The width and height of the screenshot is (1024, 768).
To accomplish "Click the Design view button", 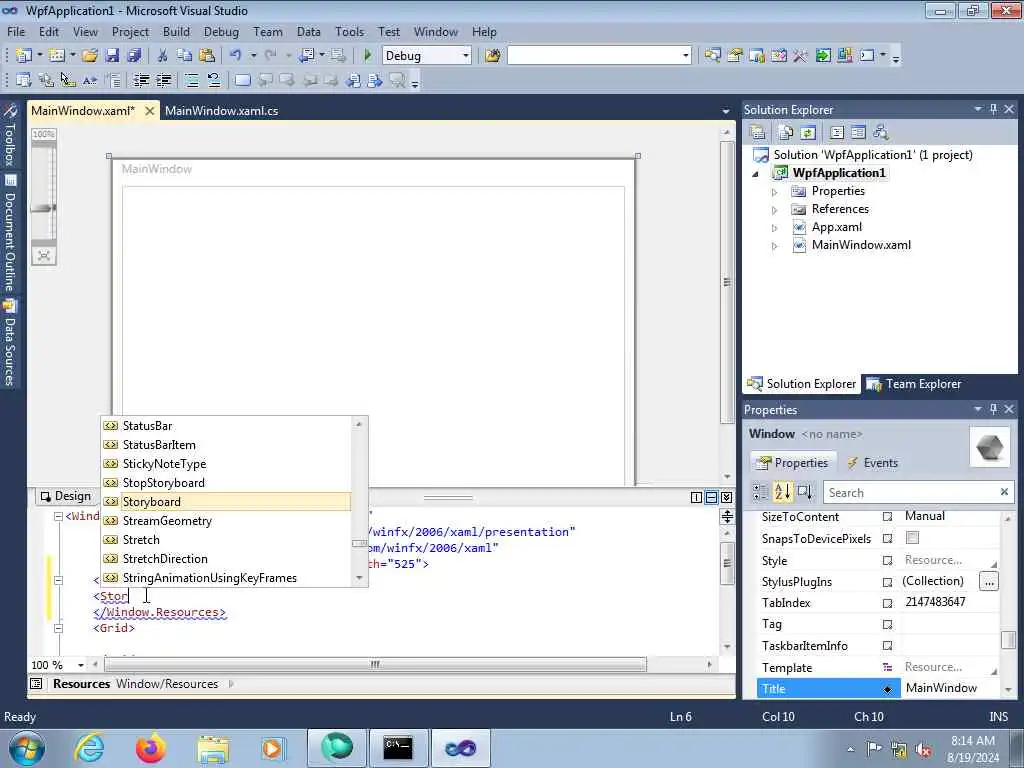I will (x=65, y=496).
